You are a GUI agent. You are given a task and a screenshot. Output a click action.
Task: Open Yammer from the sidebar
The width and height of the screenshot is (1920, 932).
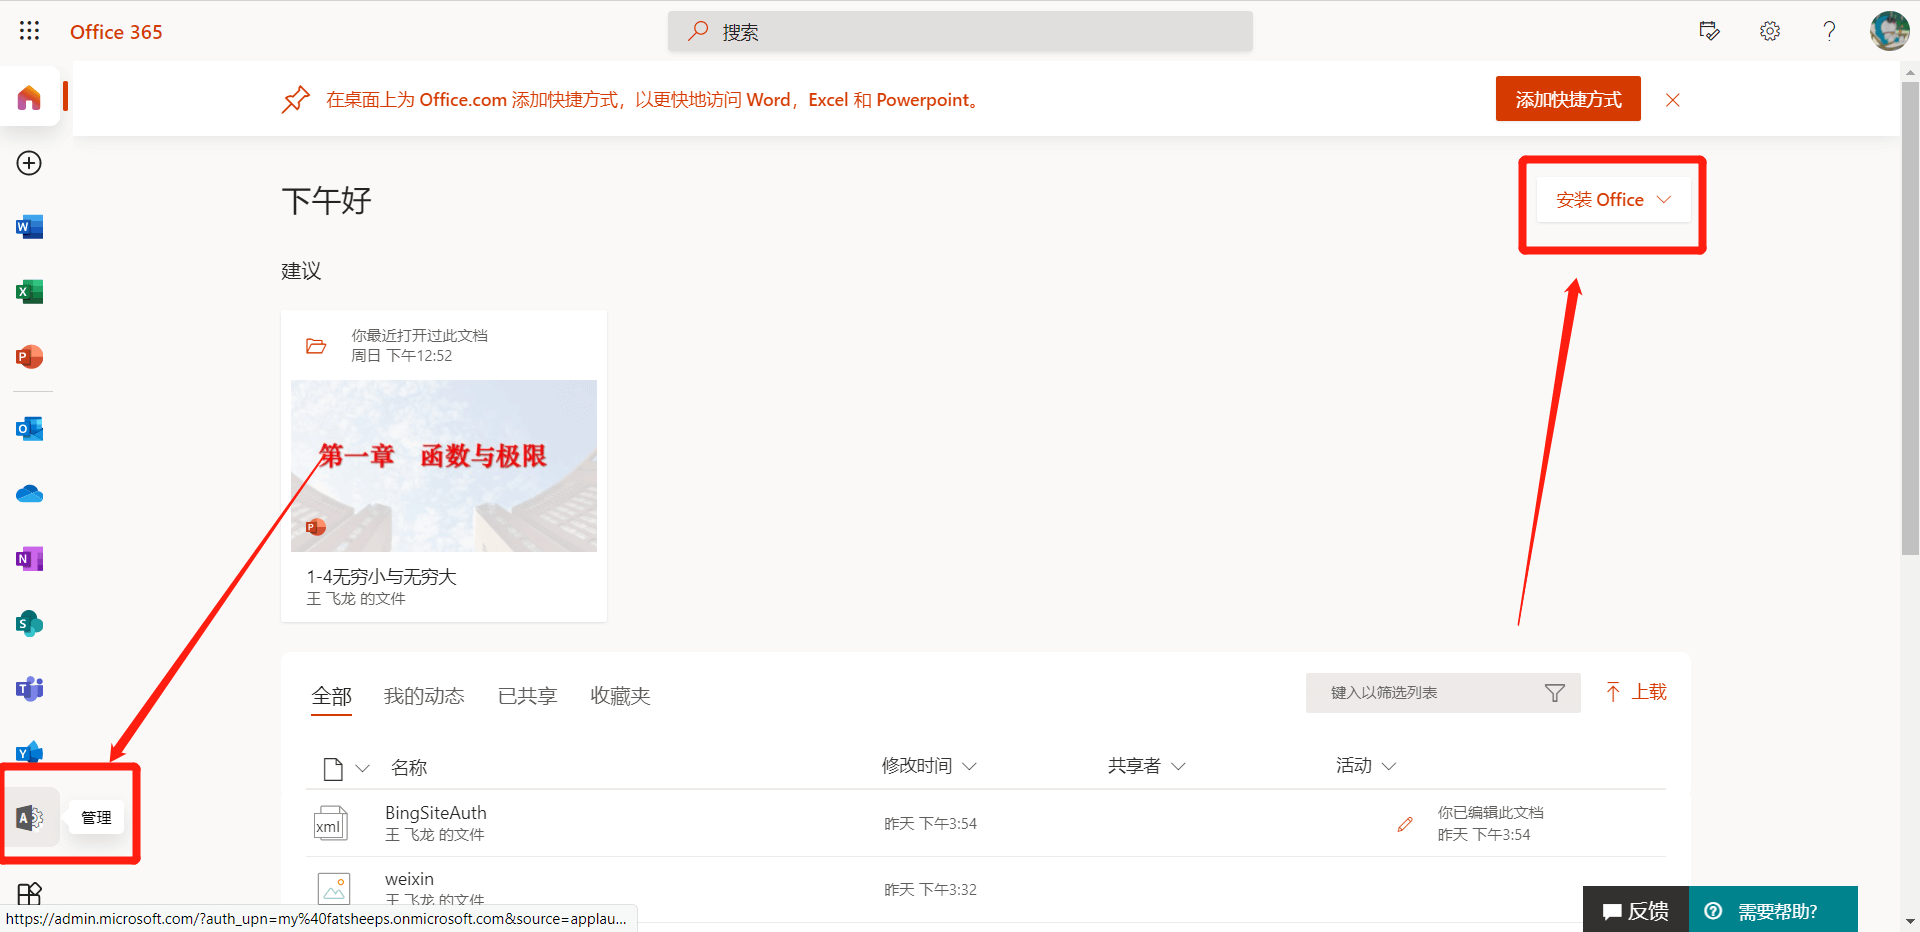coord(29,752)
